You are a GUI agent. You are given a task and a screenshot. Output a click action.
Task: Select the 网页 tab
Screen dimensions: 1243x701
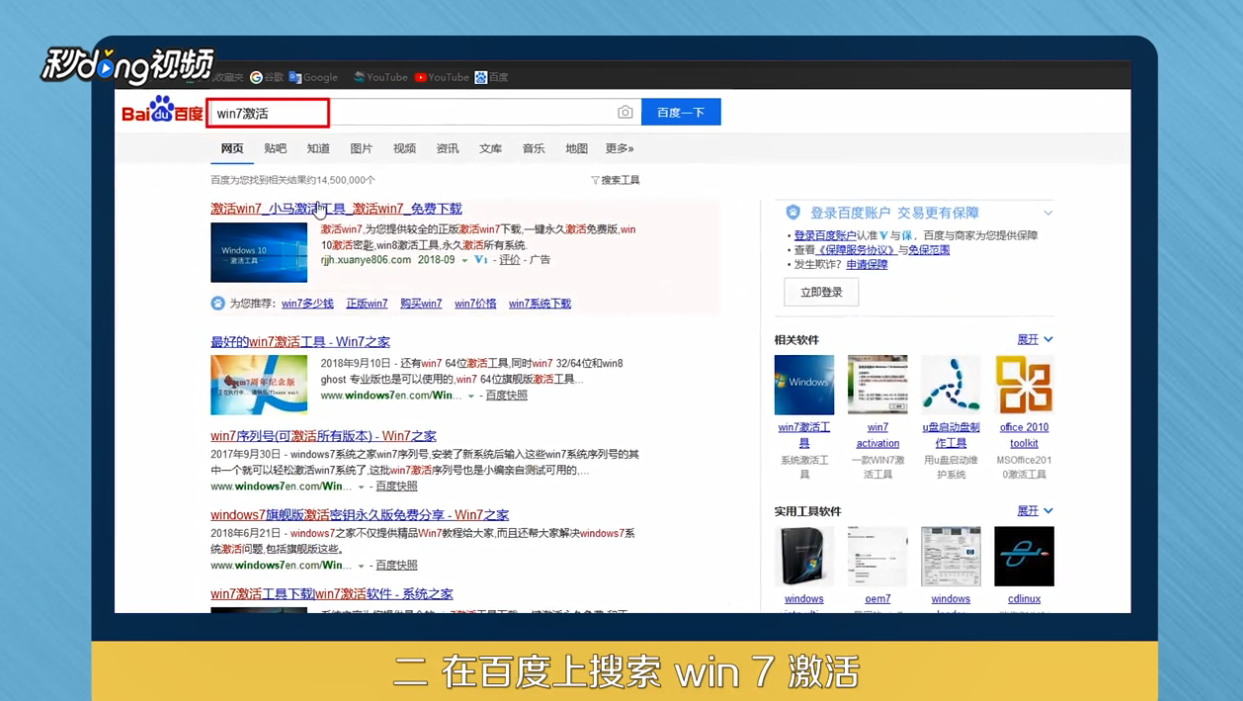pos(232,148)
